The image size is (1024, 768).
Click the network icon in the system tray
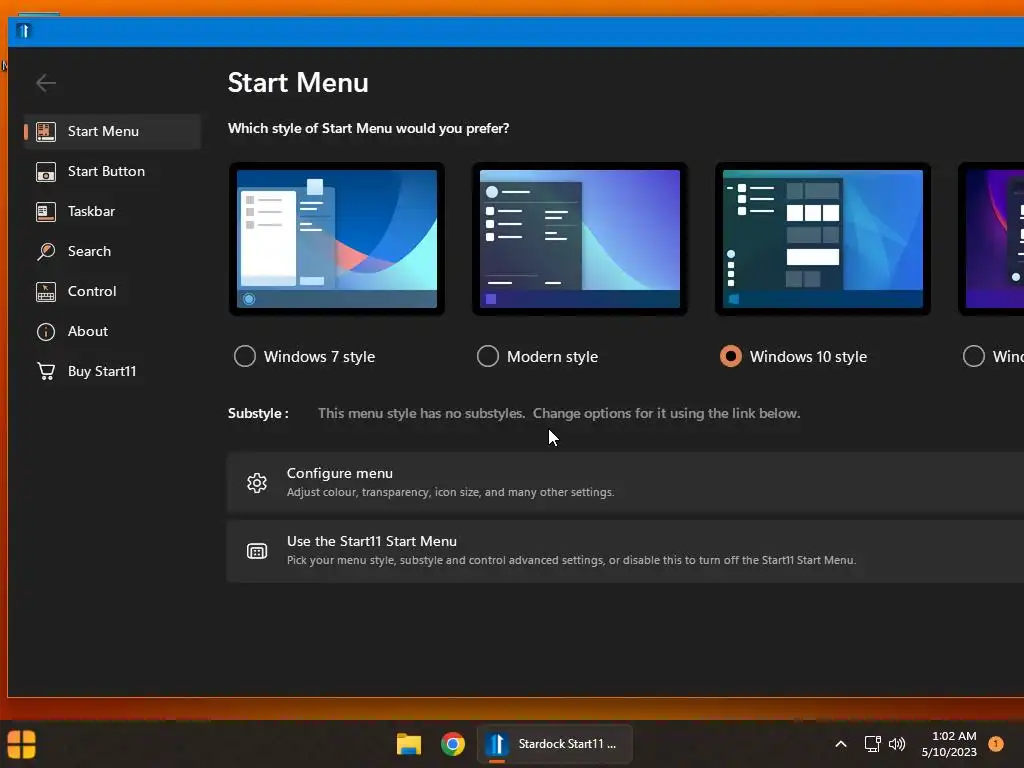872,744
